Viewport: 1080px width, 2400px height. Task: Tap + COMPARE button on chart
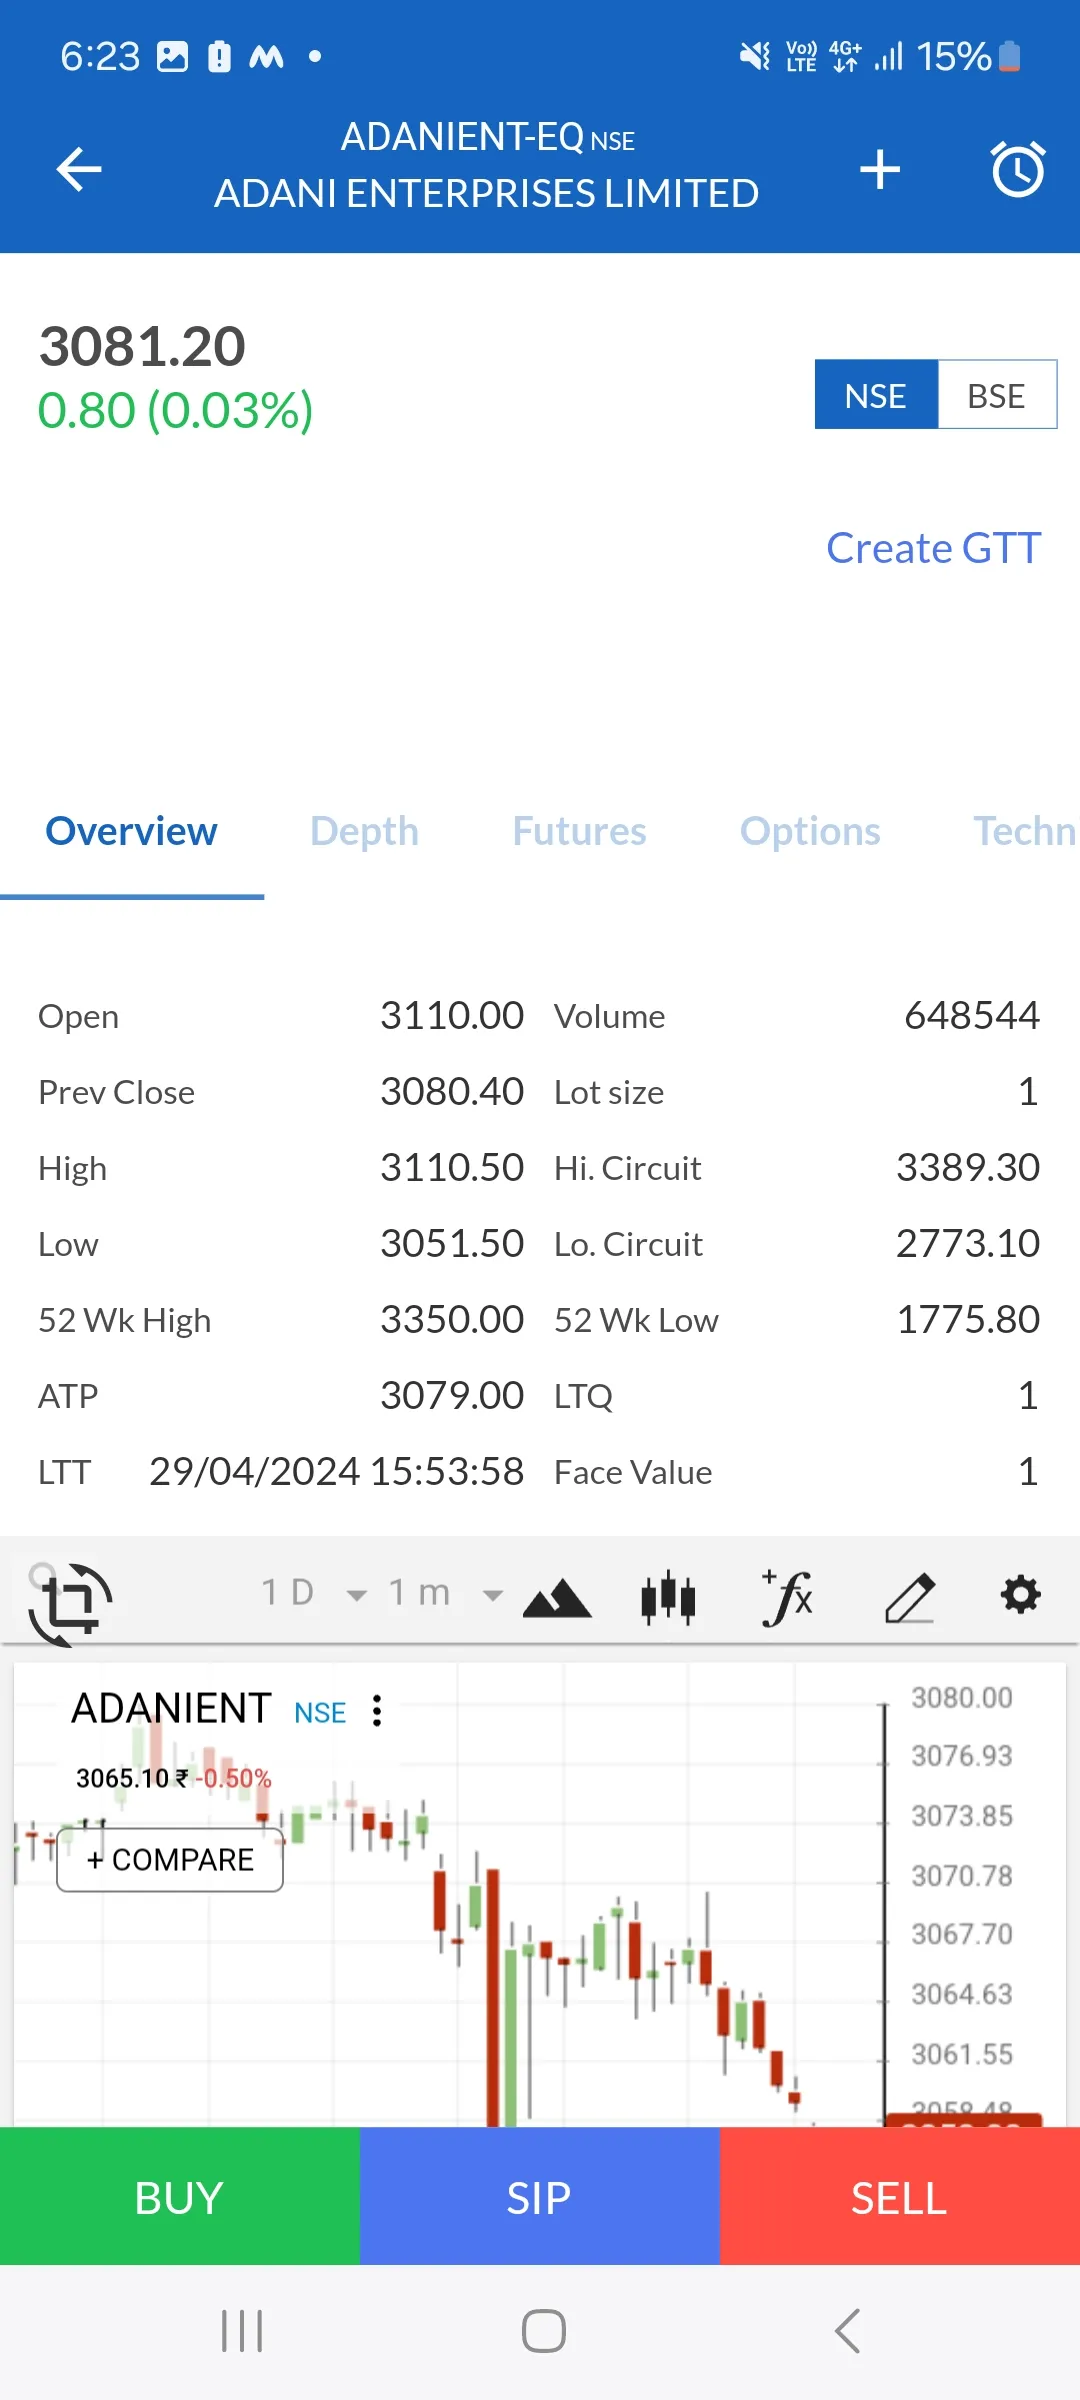(170, 1860)
